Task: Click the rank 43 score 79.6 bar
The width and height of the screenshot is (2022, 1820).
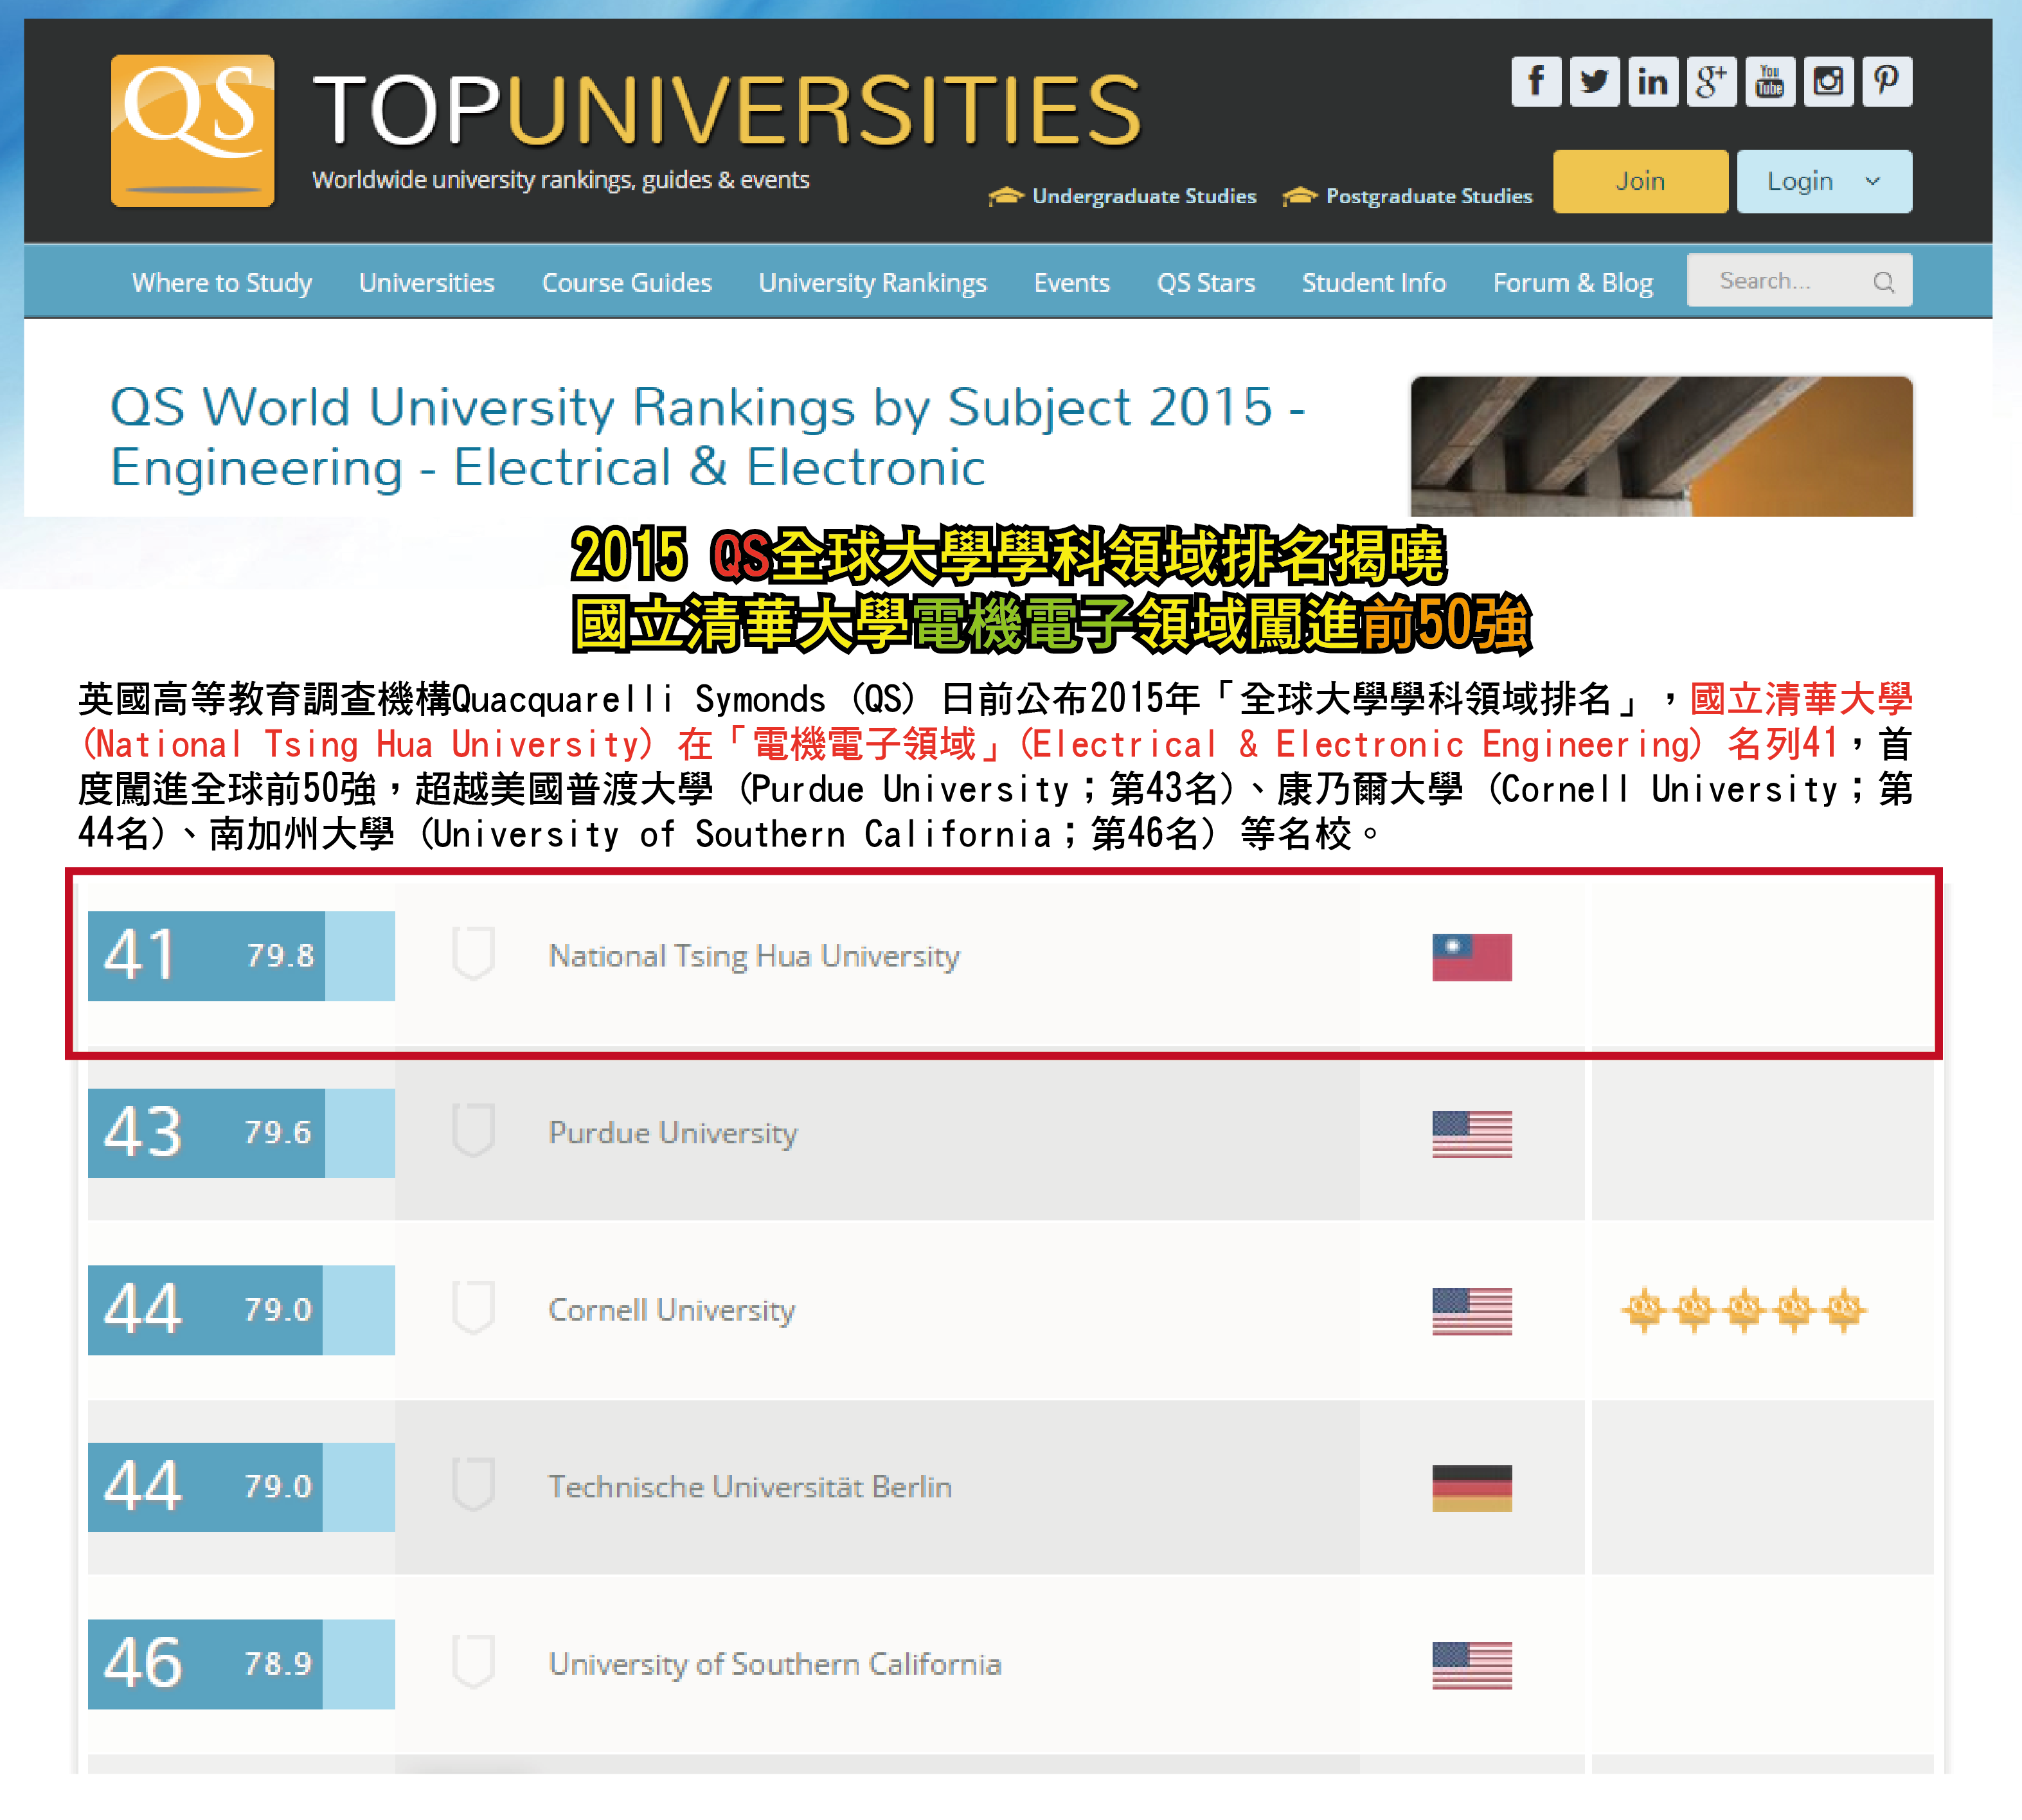Action: (241, 1133)
